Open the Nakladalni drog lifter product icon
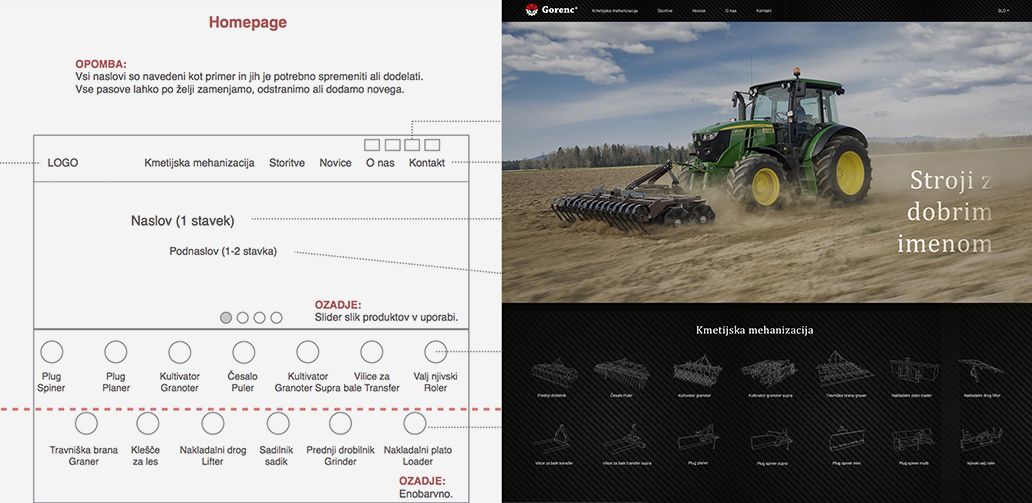This screenshot has width=1032, height=503. [x=980, y=371]
